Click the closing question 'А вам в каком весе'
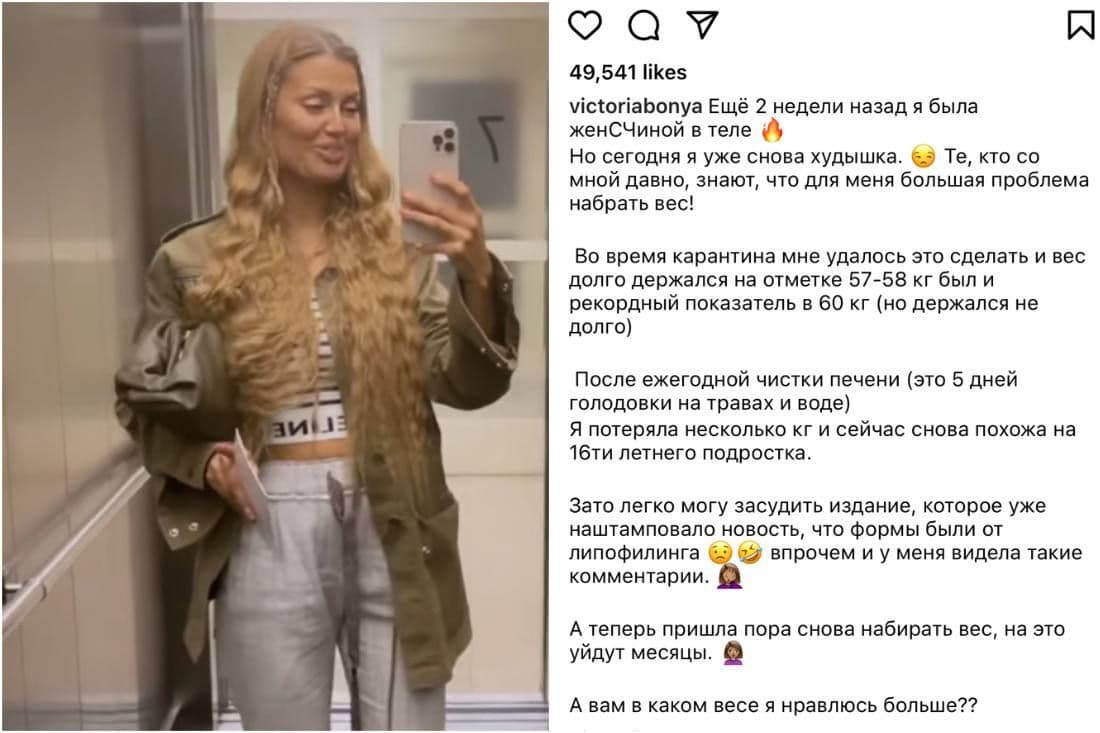This screenshot has width=1100, height=733. (773, 706)
